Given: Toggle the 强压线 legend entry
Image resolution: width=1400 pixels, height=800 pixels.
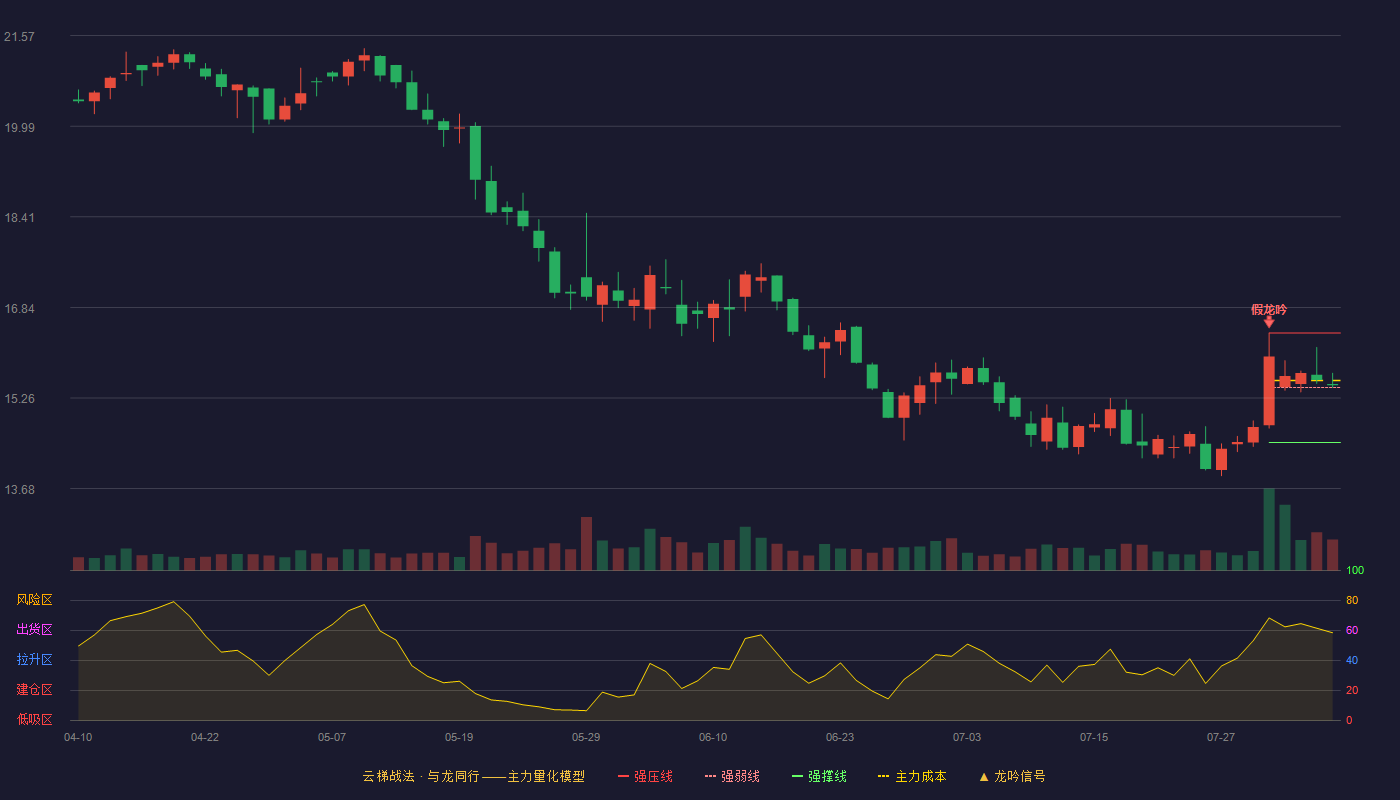Looking at the screenshot, I should 645,776.
